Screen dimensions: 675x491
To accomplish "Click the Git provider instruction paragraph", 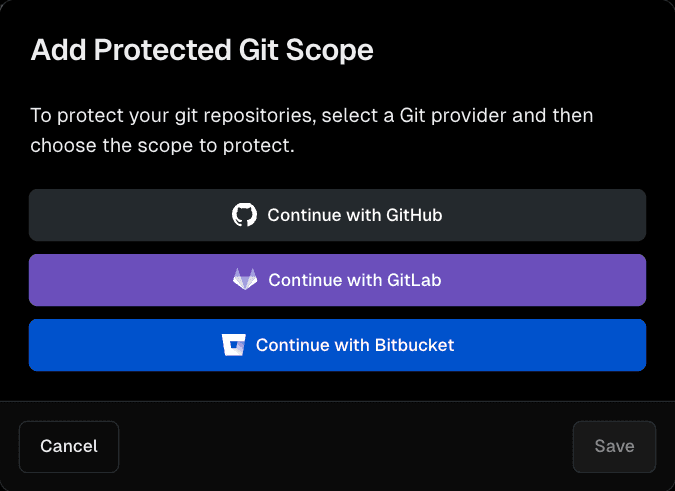I will pyautogui.click(x=312, y=130).
